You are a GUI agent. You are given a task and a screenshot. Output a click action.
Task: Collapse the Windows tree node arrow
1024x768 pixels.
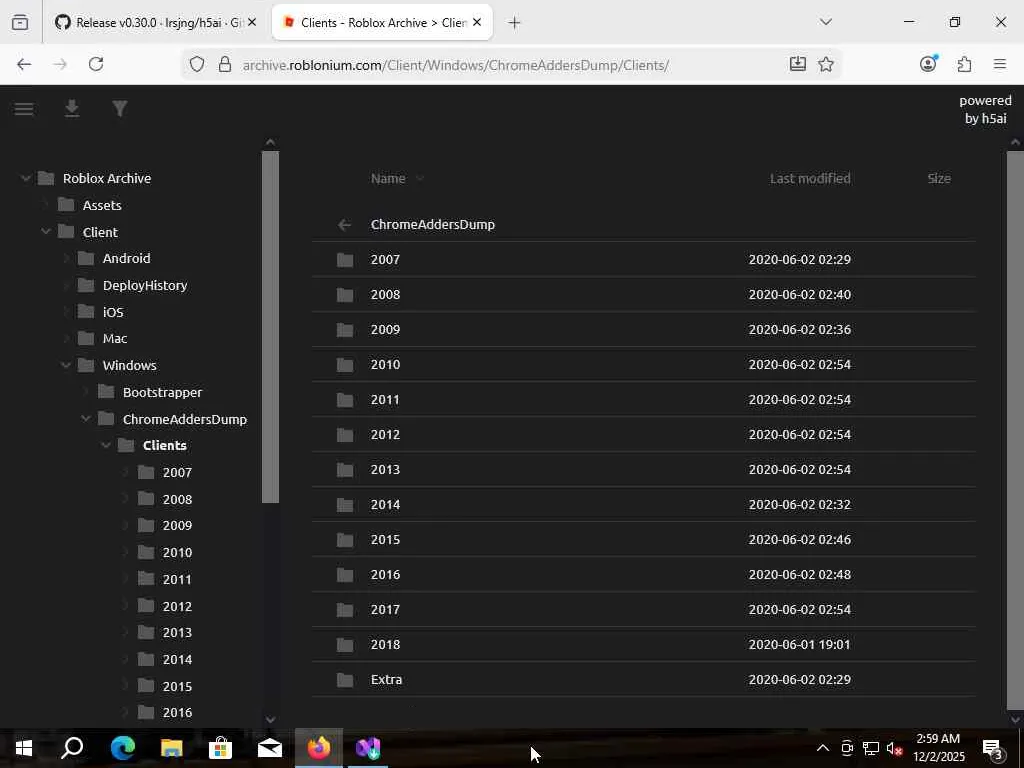coord(66,365)
